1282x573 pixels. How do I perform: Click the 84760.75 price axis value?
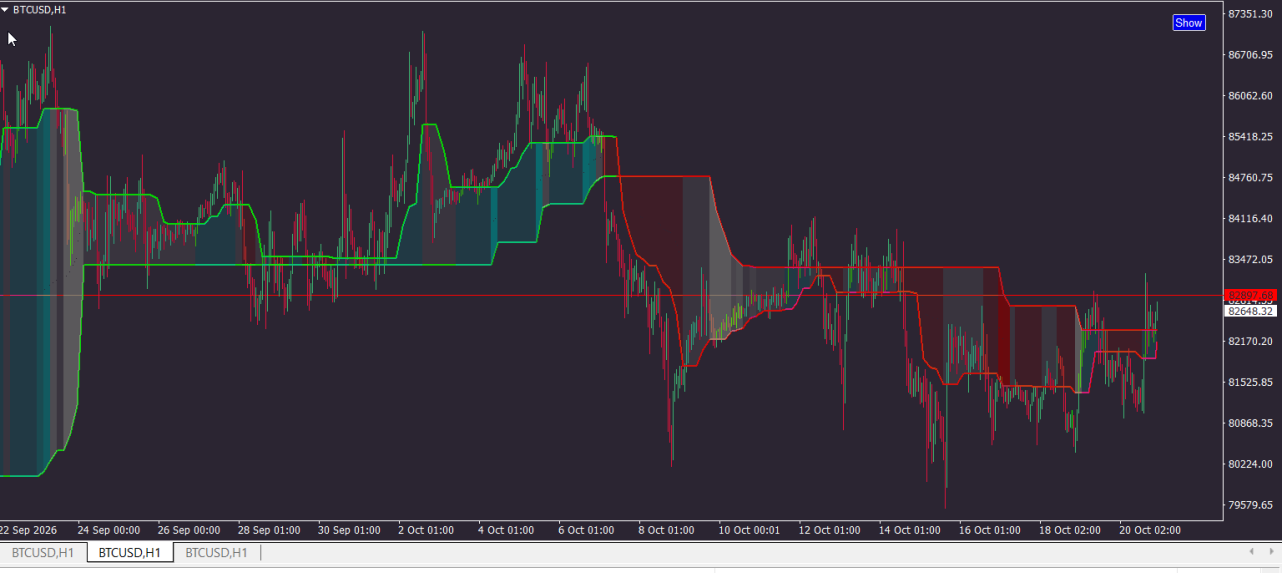[1250, 178]
